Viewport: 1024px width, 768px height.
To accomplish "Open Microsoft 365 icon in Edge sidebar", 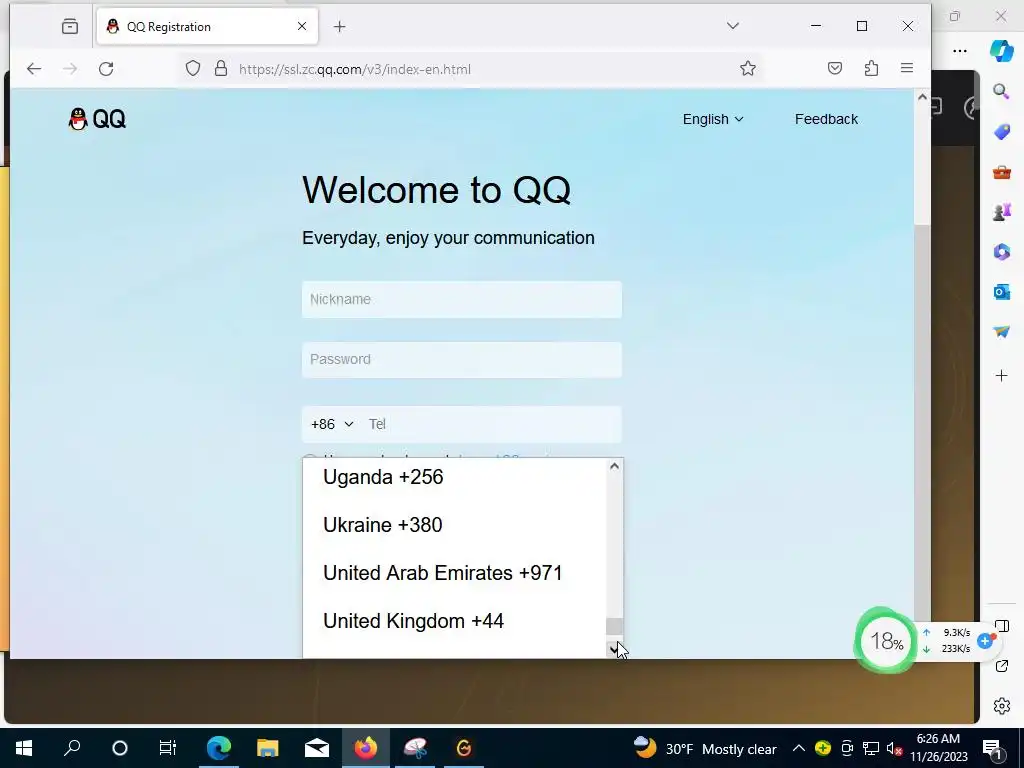I will pos(1001,251).
